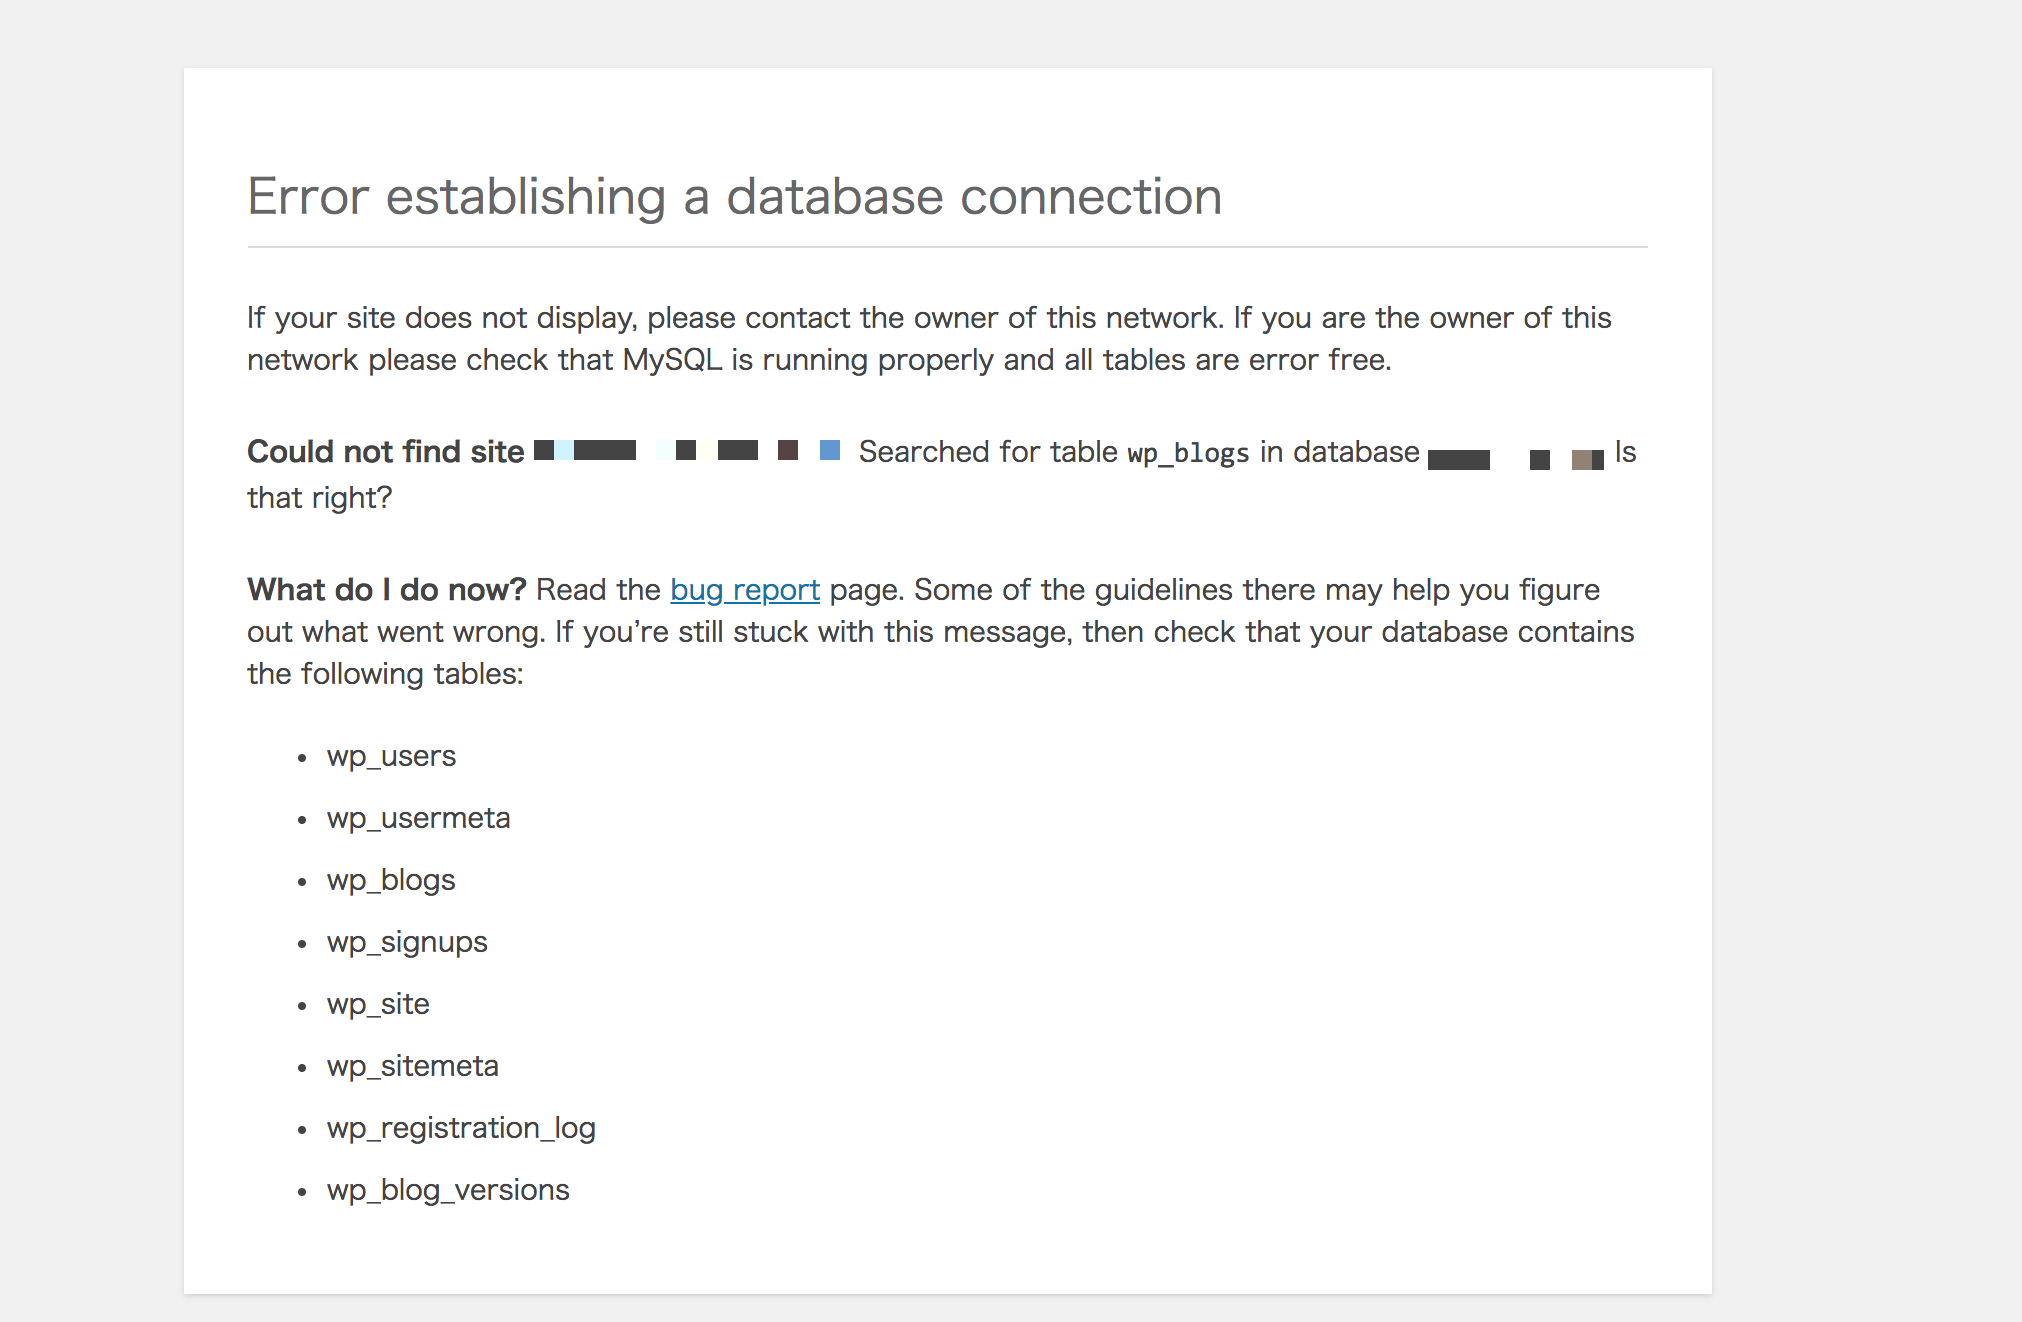This screenshot has height=1322, width=2022.
Task: Click the wp_usermeta list item
Action: [418, 818]
